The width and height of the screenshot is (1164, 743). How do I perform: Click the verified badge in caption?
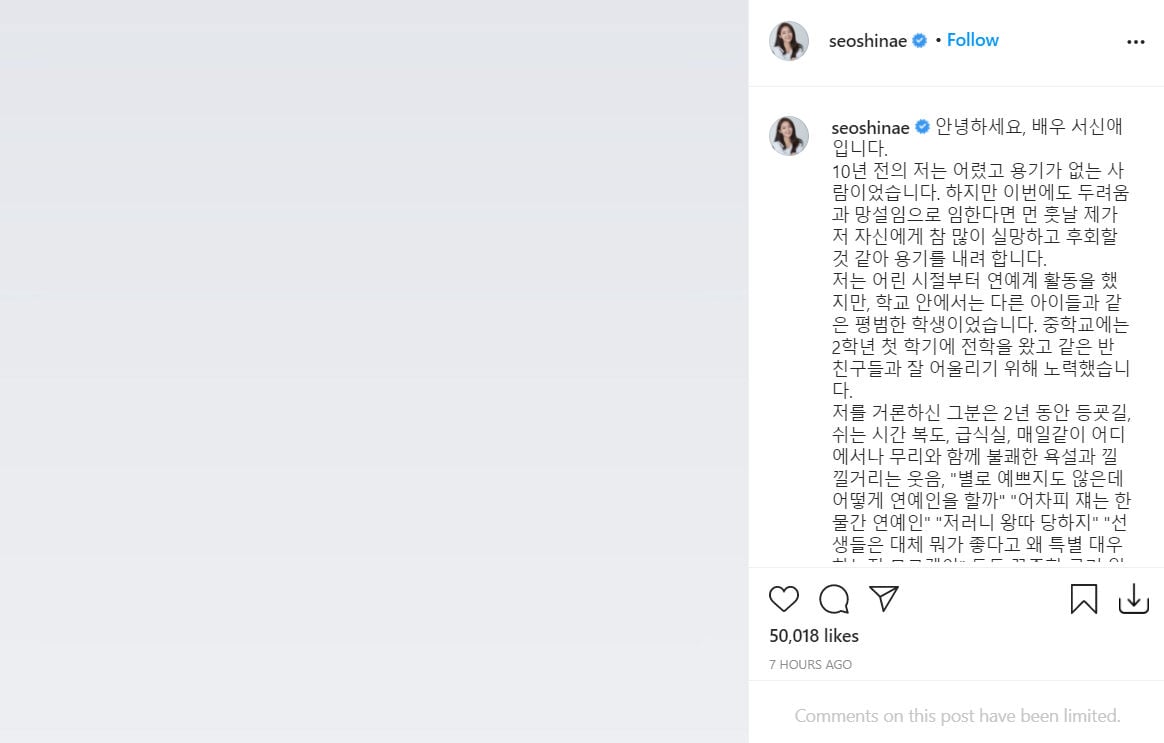(922, 127)
